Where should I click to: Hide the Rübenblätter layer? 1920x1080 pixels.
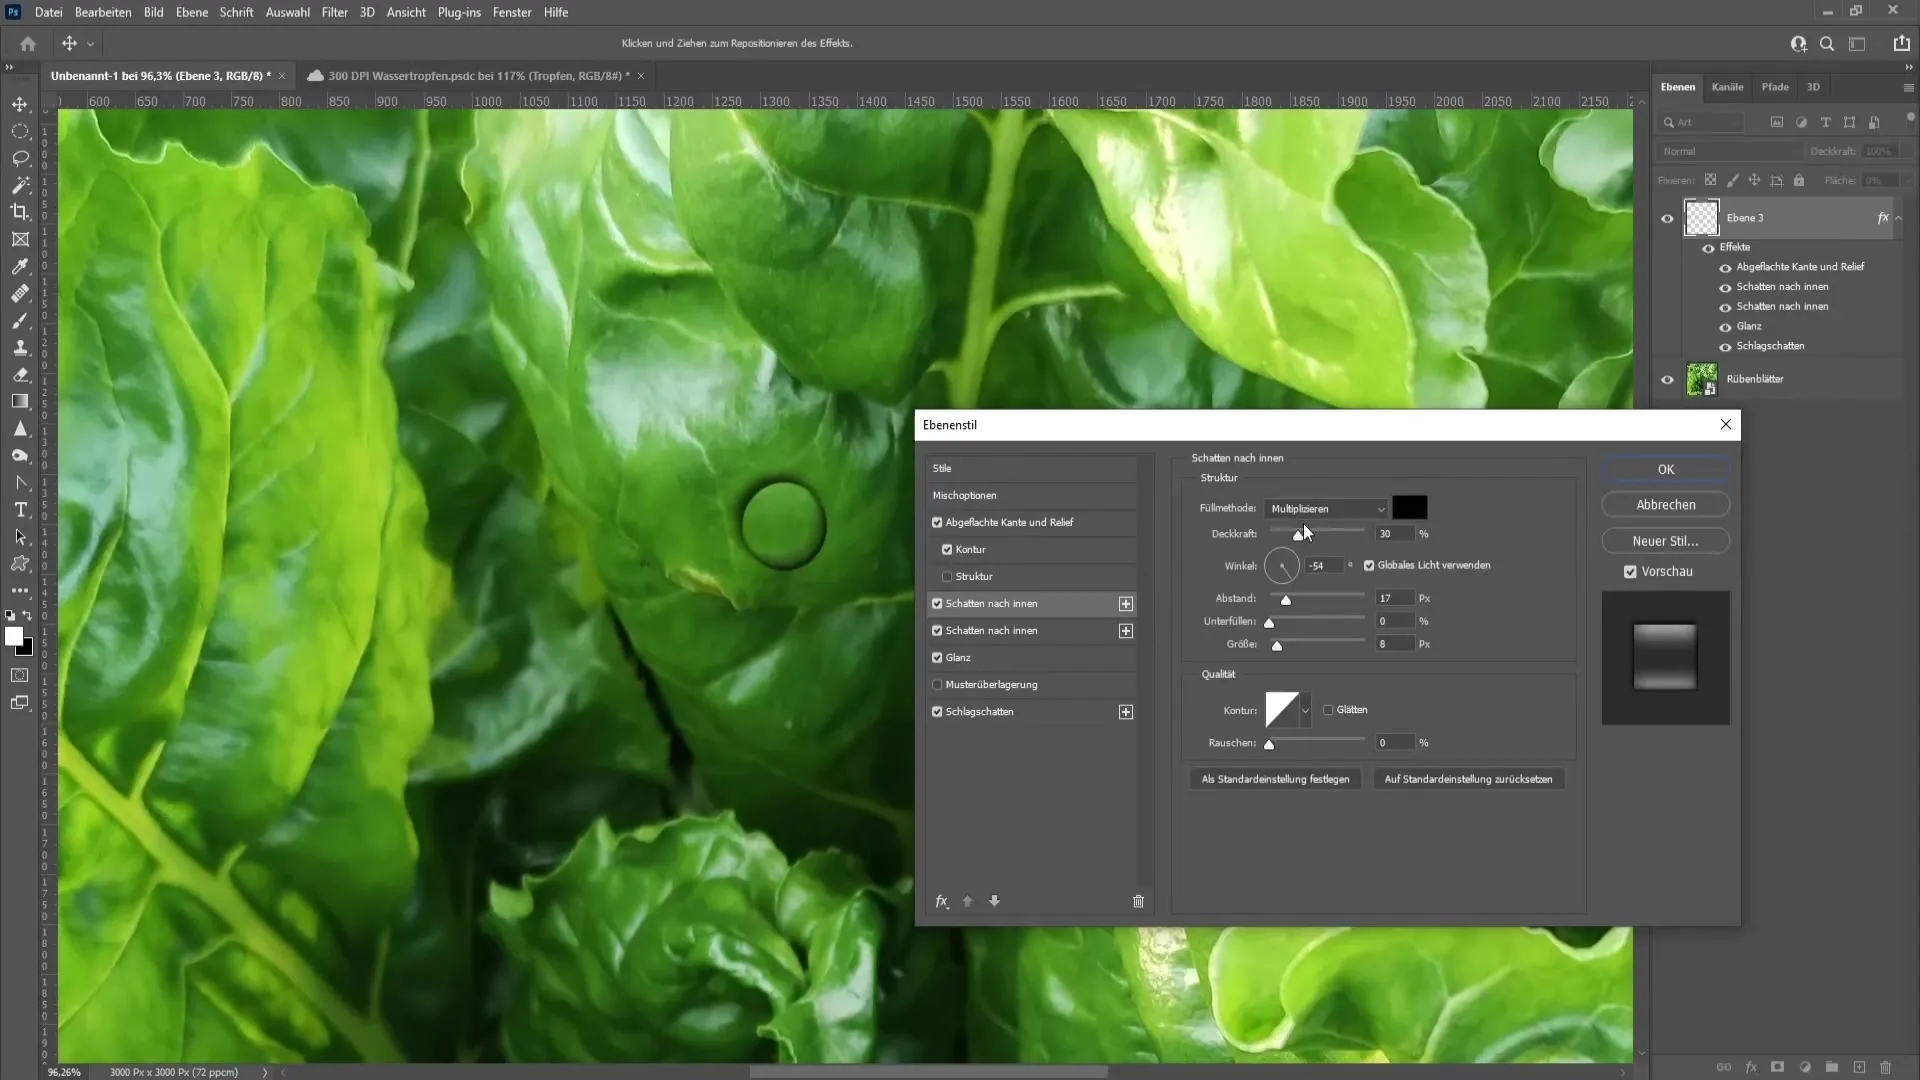[1667, 380]
